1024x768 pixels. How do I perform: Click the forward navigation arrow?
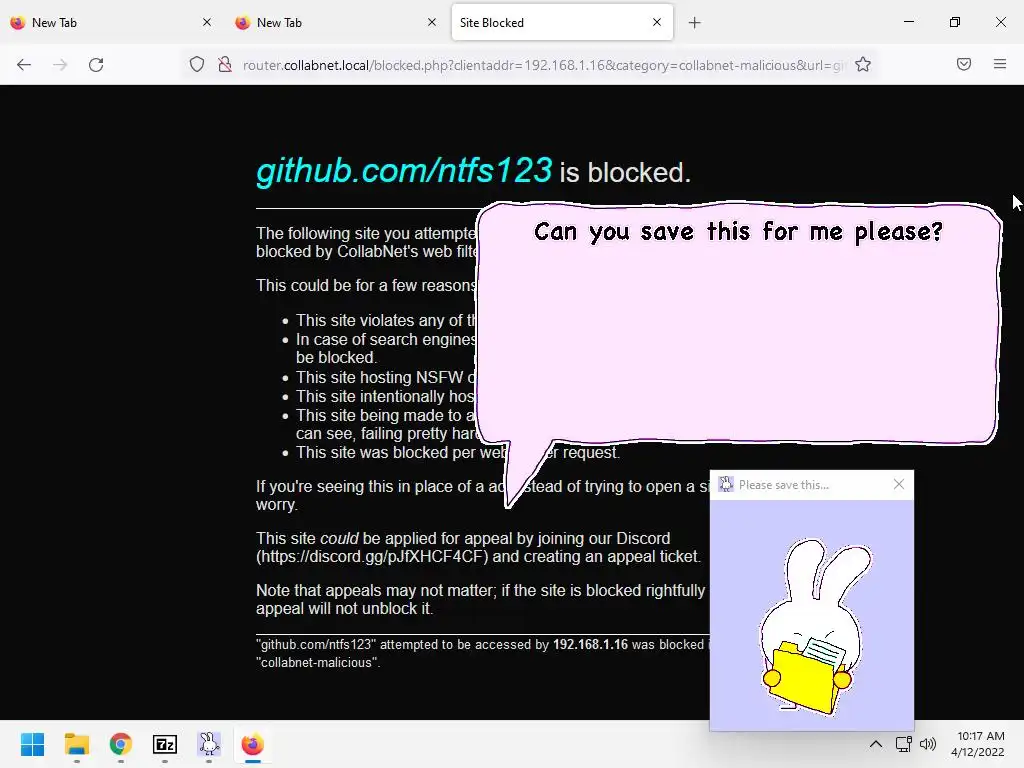[60, 65]
